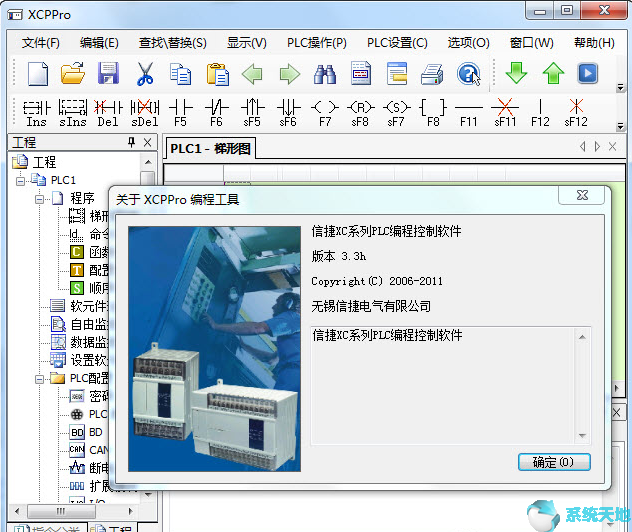
Task: Insert set coil sF7
Action: [x=396, y=113]
